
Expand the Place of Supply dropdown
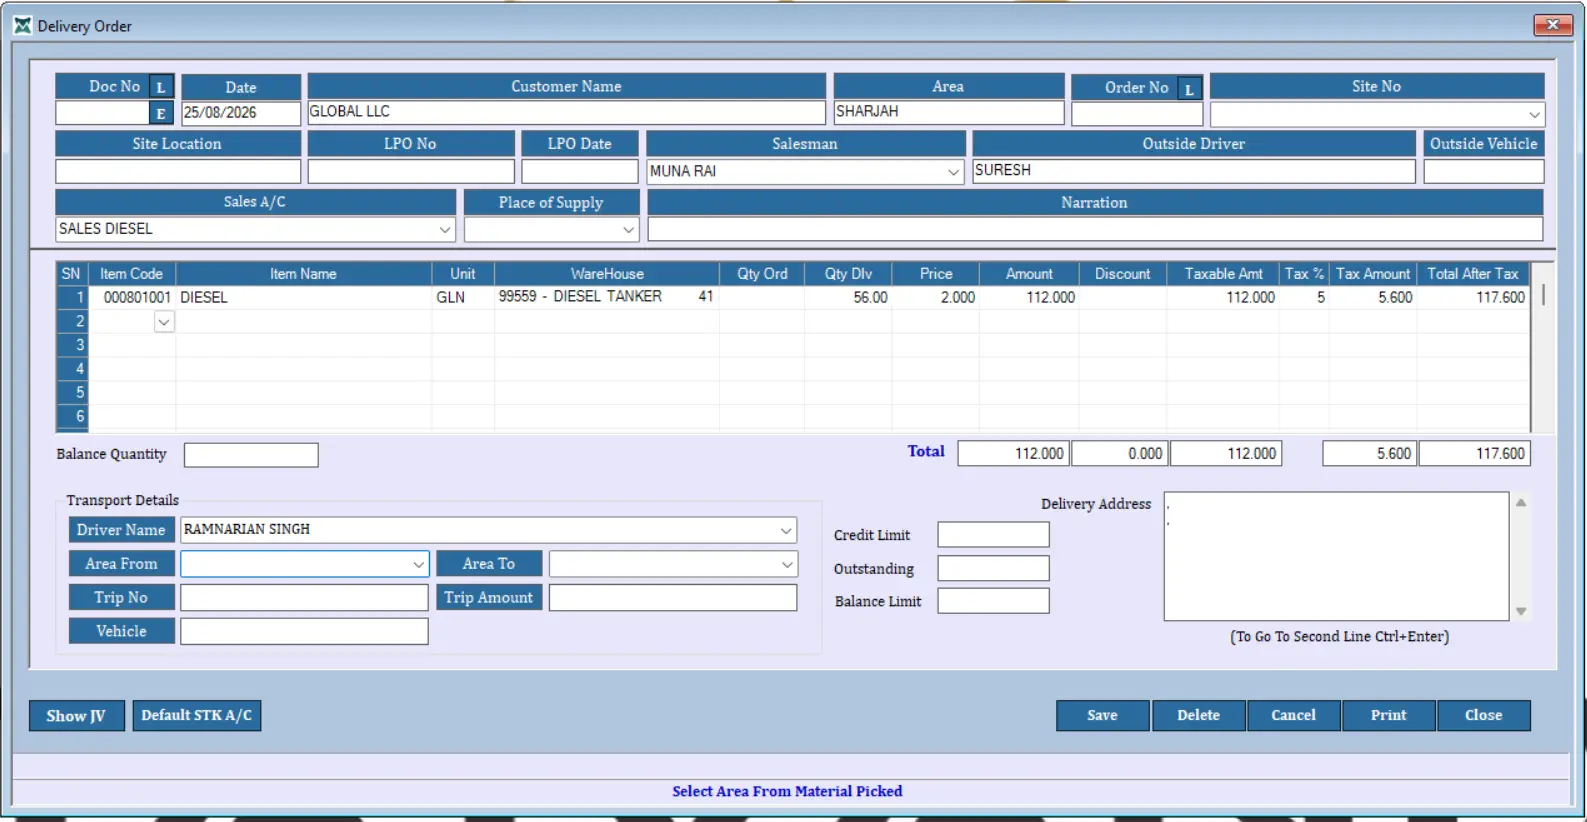628,229
